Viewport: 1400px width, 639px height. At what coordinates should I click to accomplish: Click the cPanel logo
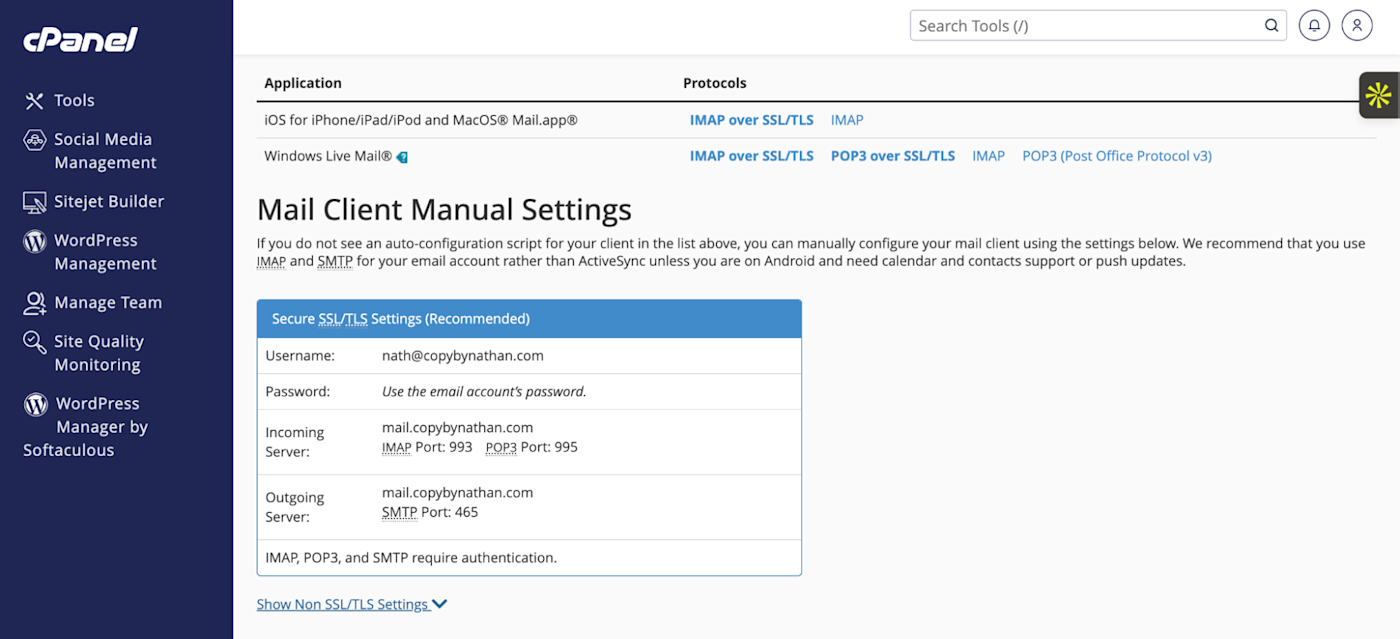tap(80, 40)
